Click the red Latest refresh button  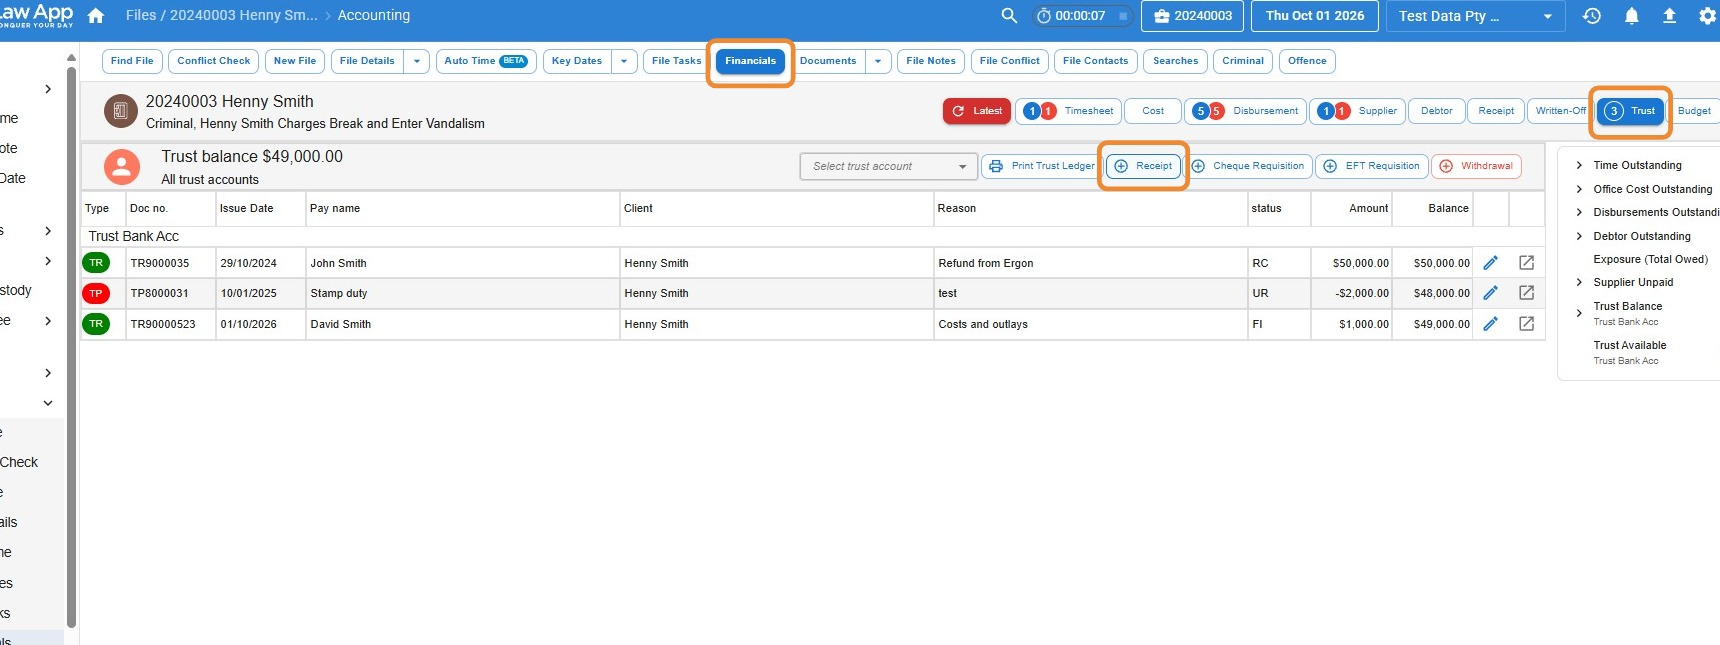point(977,111)
